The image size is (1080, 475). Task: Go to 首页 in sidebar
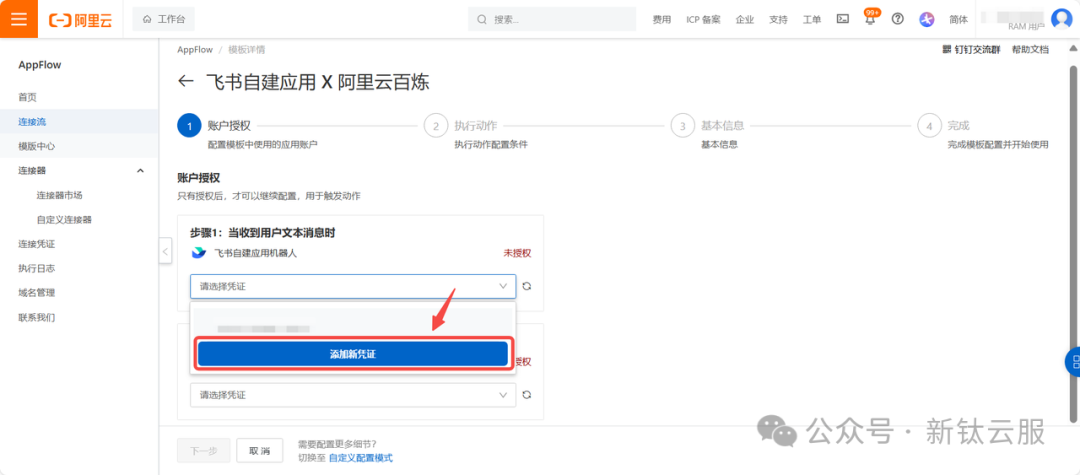tap(28, 97)
